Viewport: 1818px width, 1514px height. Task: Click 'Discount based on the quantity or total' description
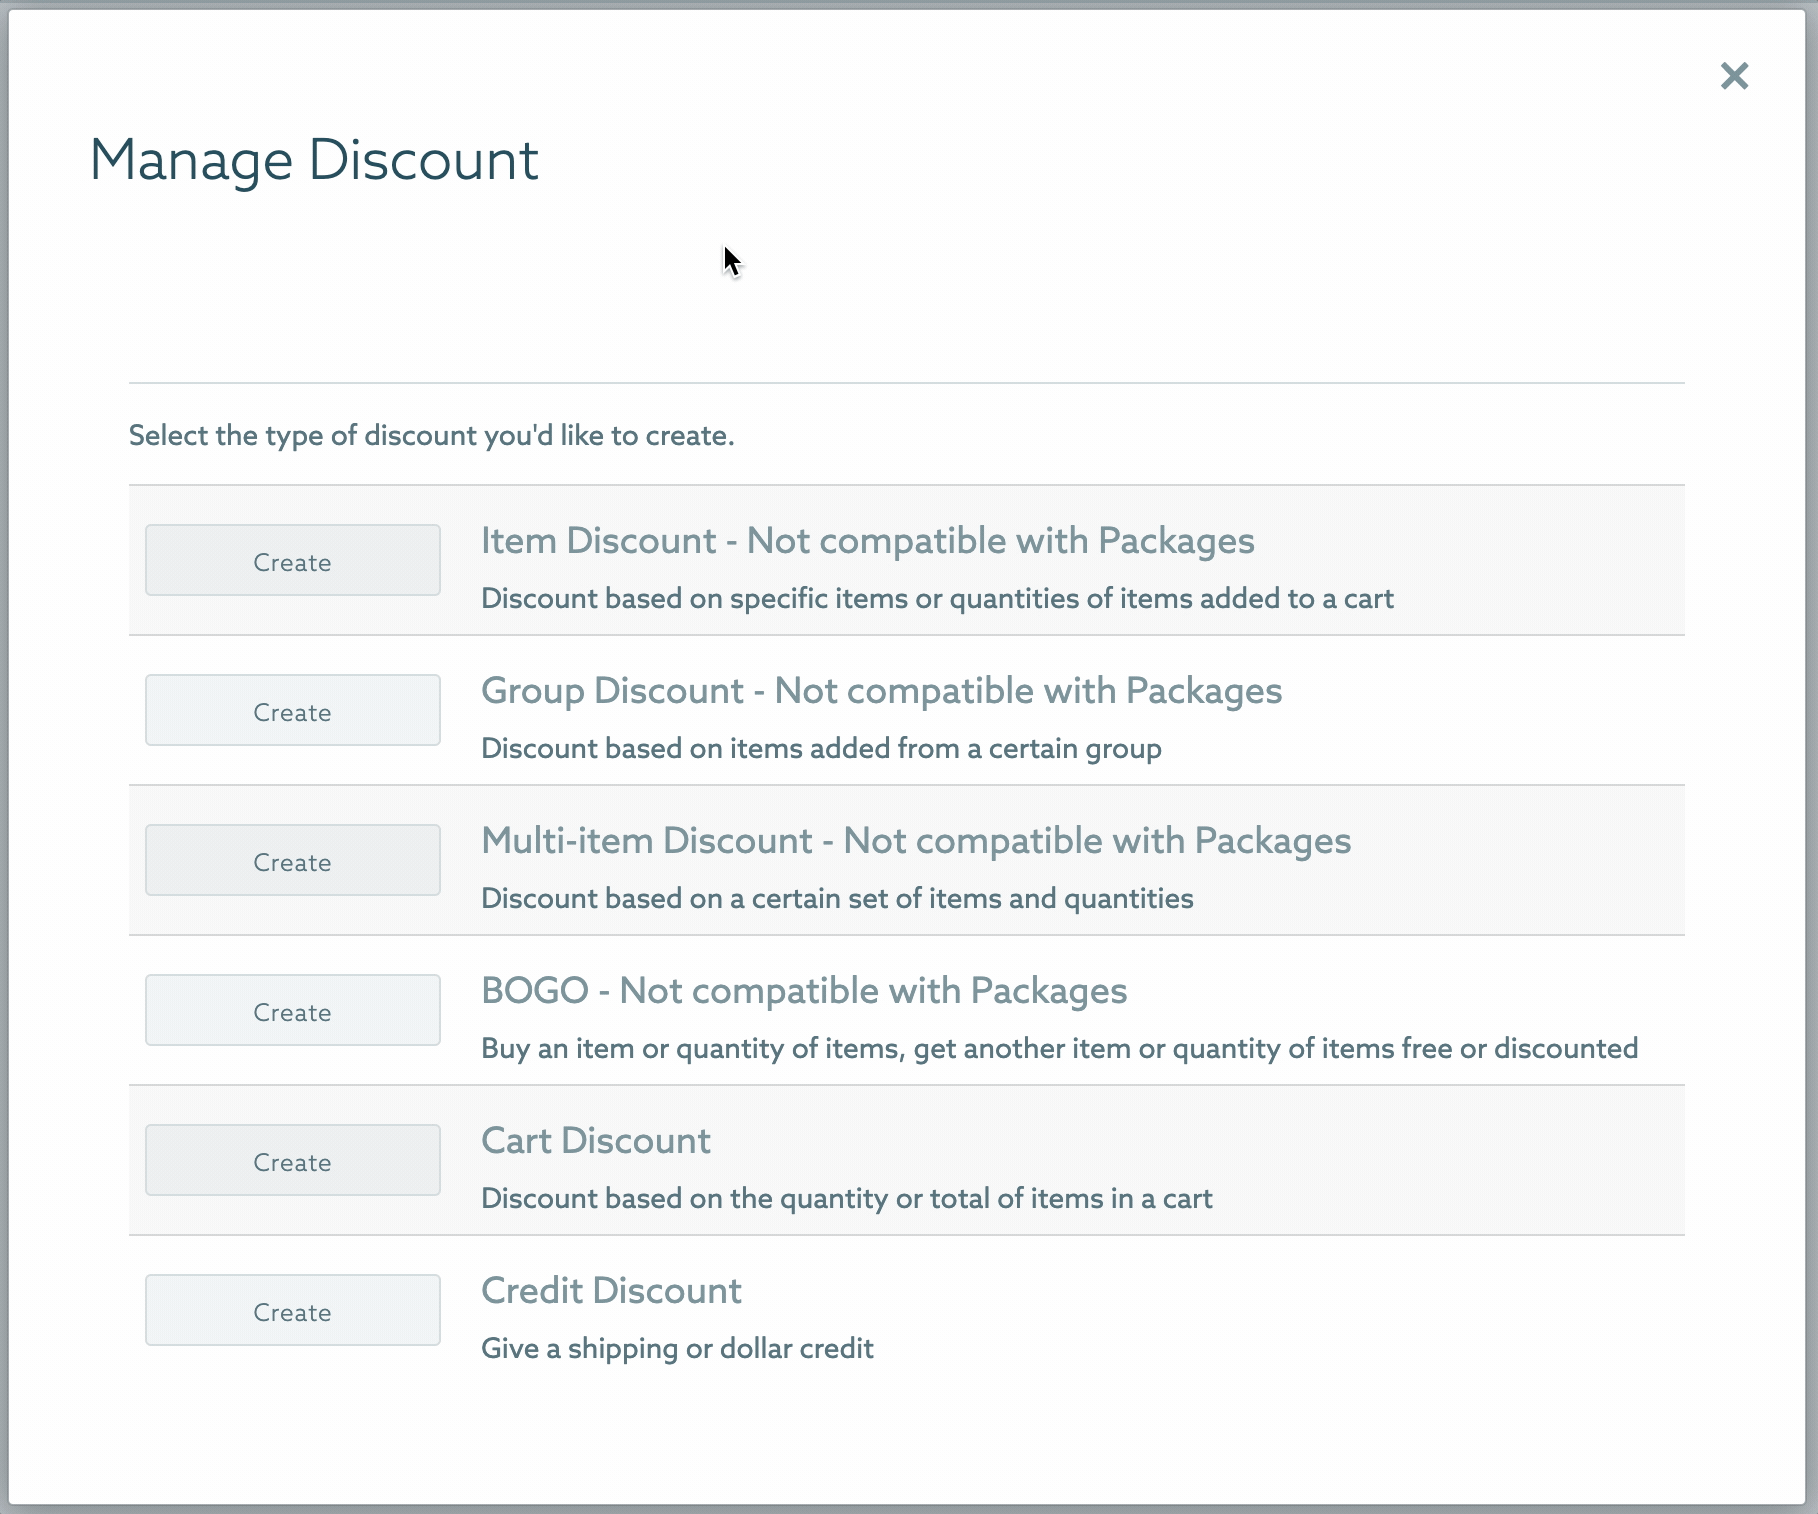point(846,1199)
